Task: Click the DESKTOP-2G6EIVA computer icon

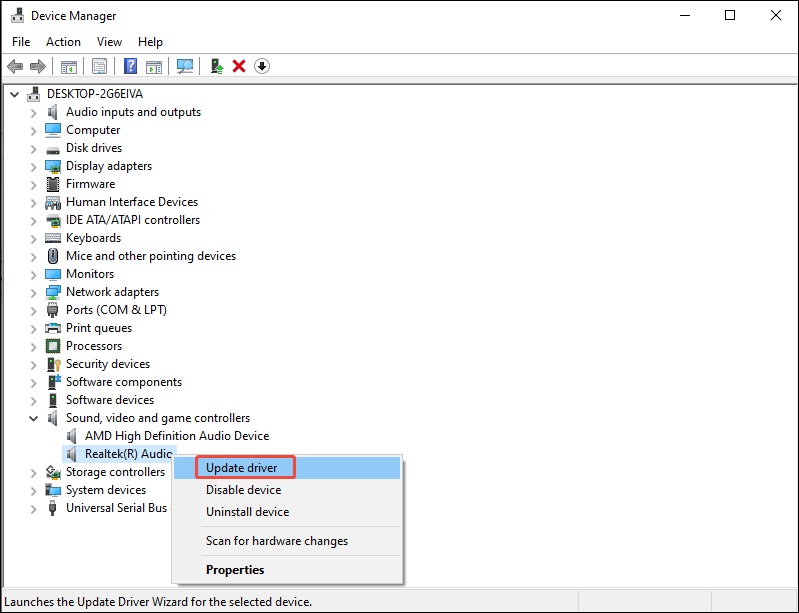Action: [x=34, y=94]
